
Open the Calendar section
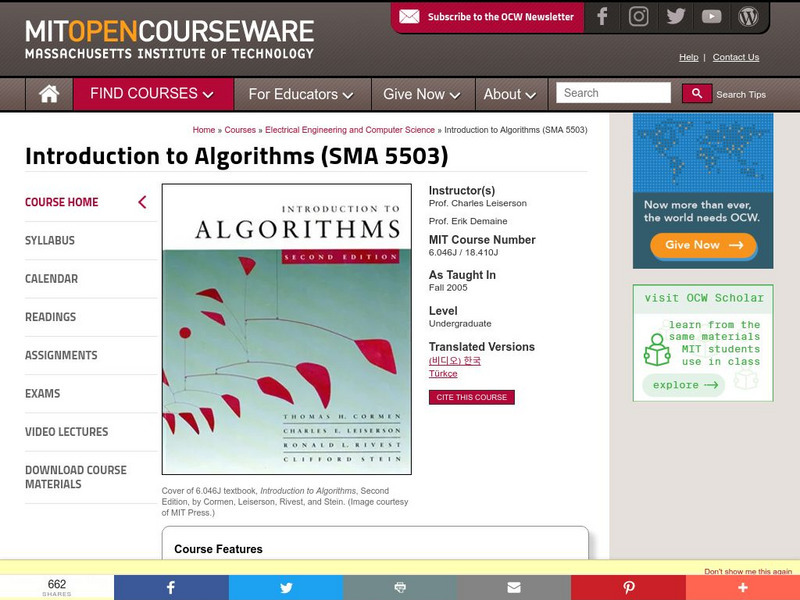[52, 279]
